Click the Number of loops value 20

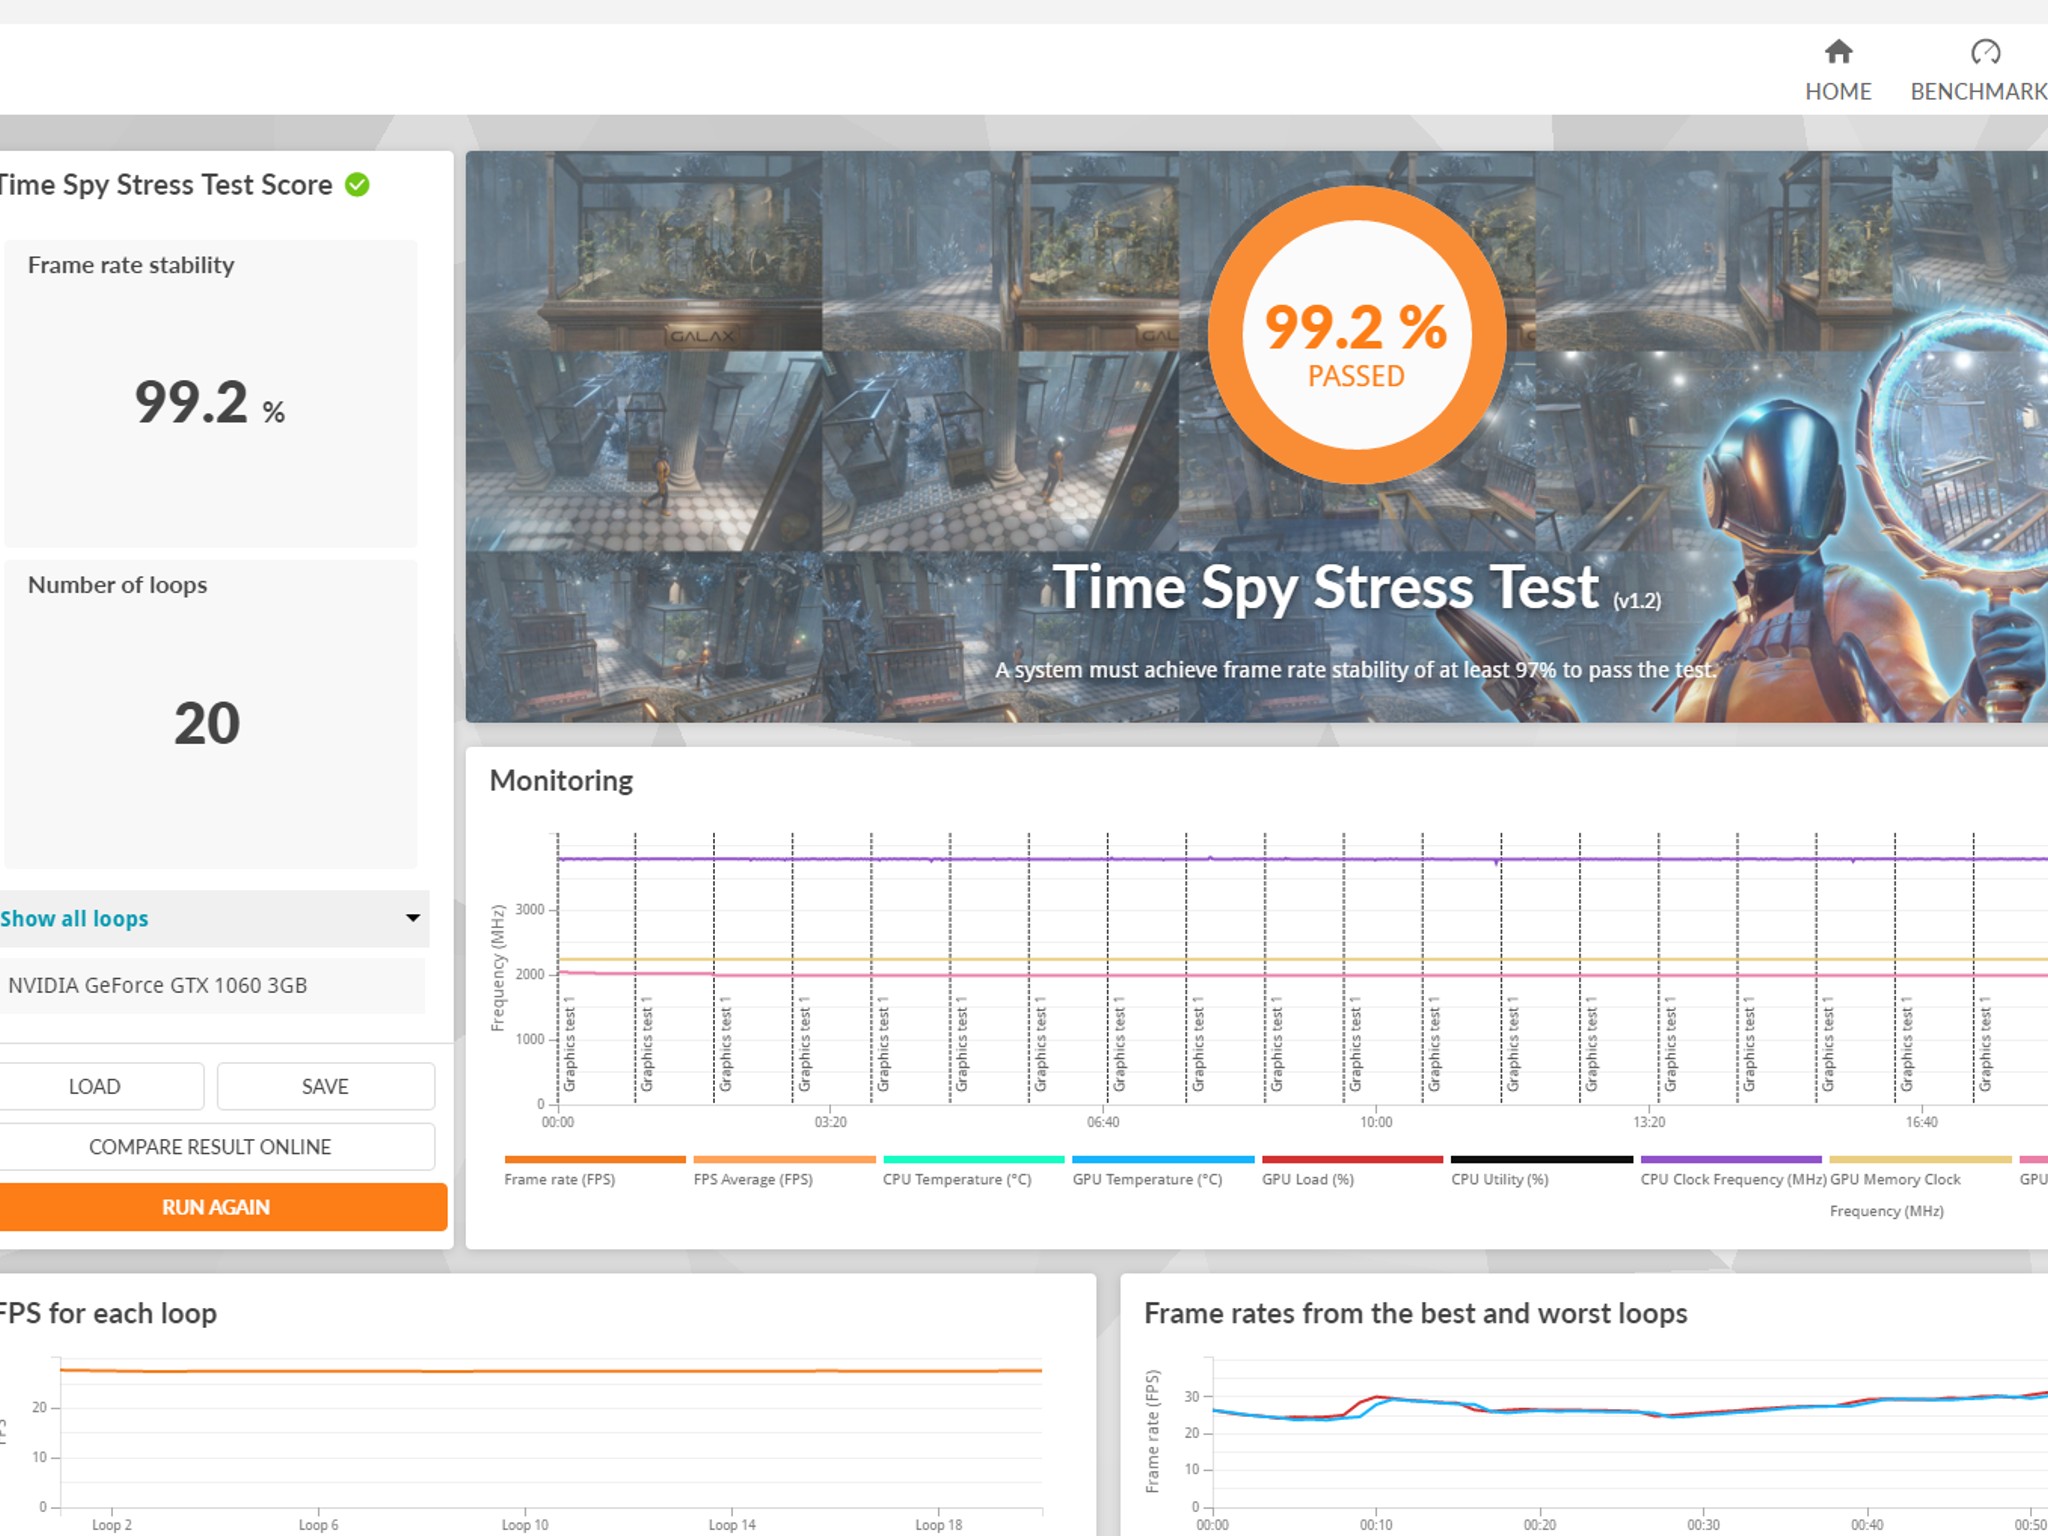click(207, 723)
